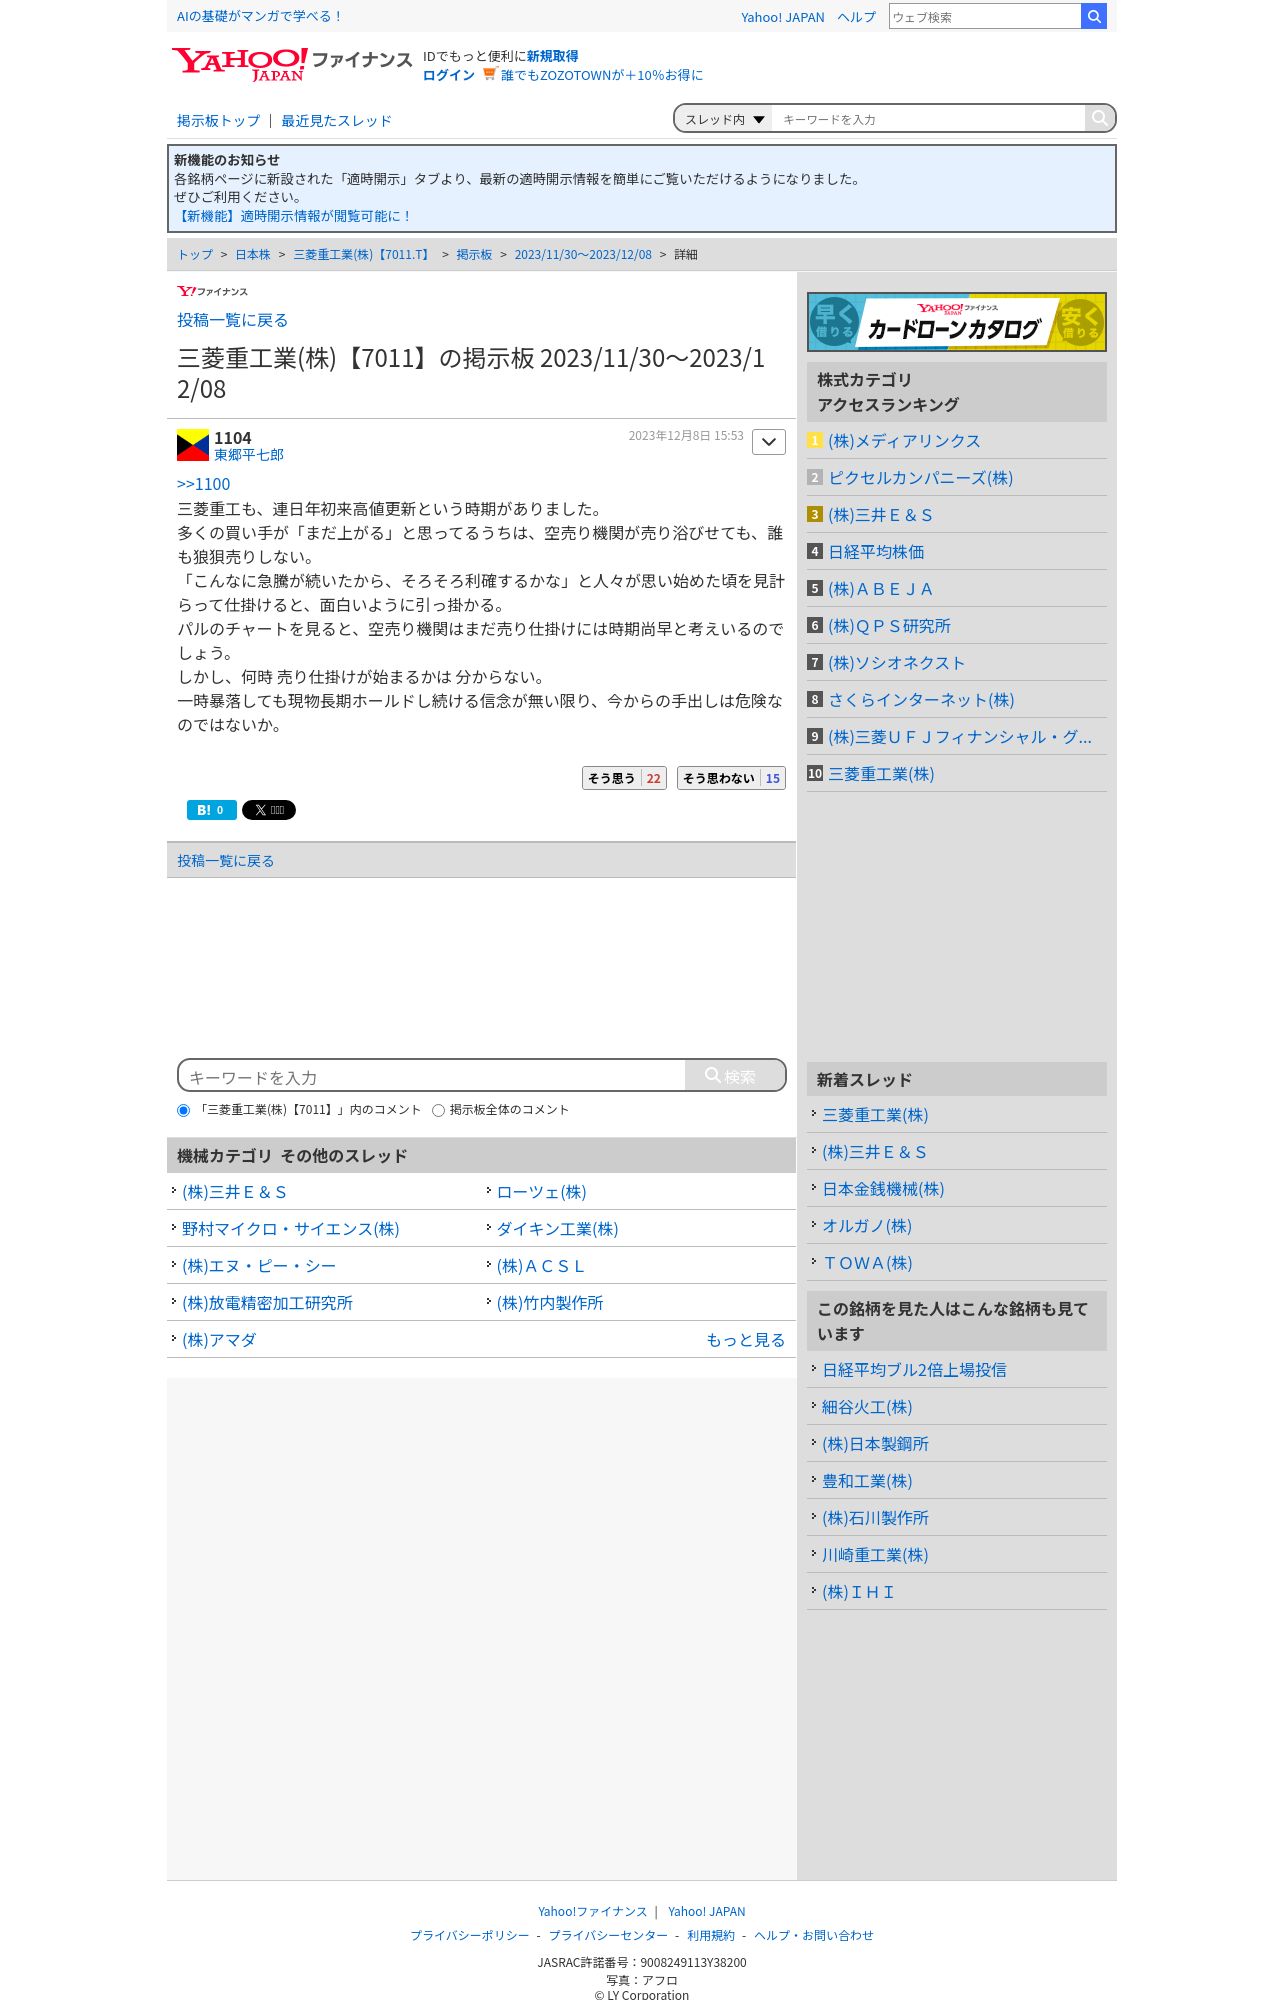The image size is (1284, 2000).
Task: Open the カードローンカタログ banner
Action: point(956,322)
